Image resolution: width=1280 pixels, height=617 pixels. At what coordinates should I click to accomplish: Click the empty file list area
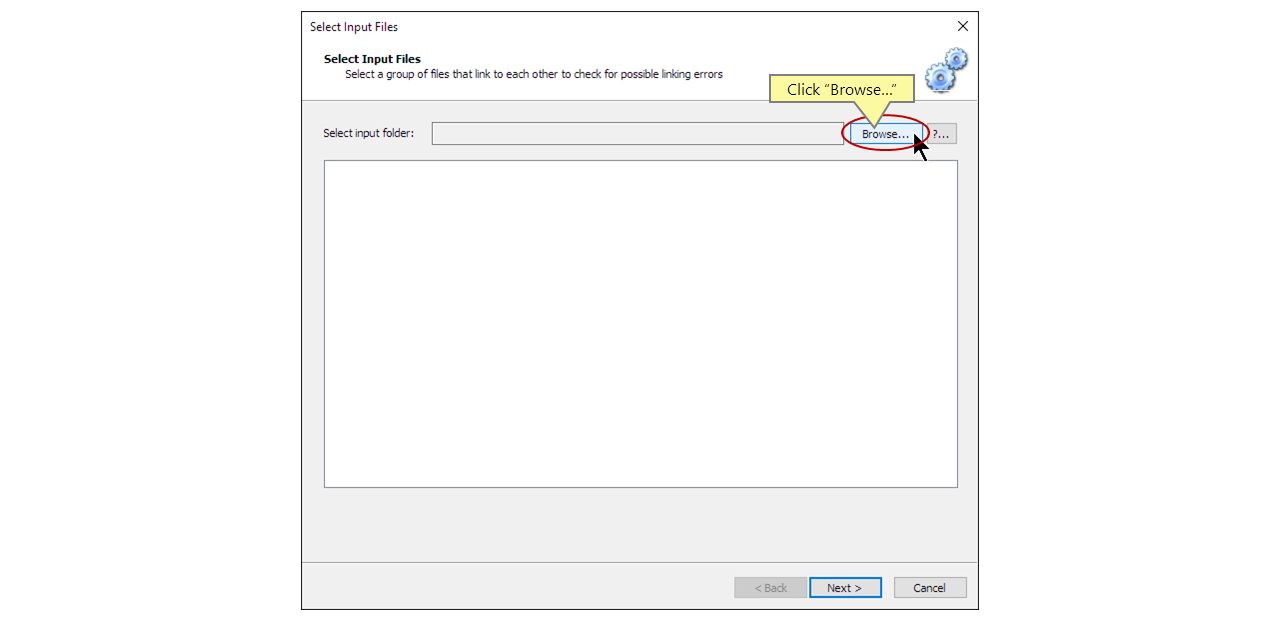[640, 322]
